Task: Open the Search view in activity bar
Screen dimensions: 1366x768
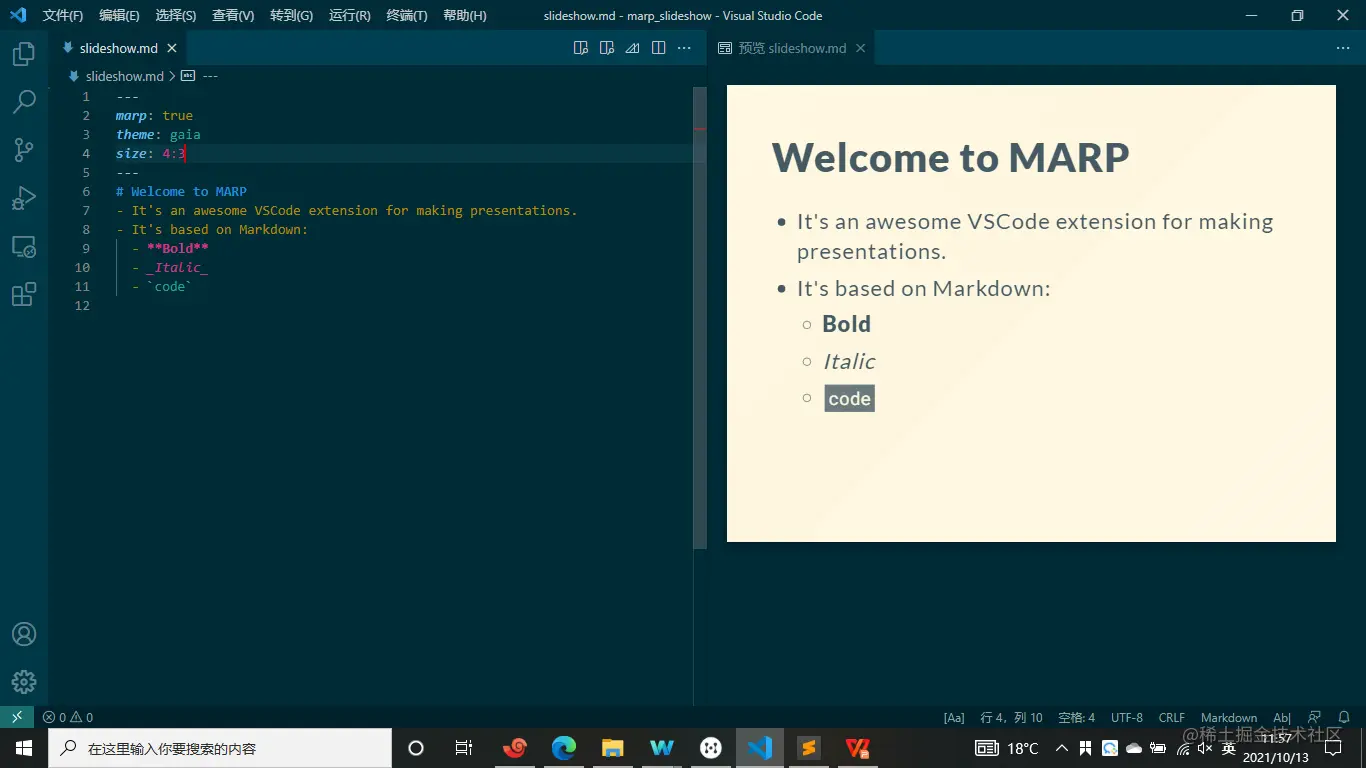Action: [24, 102]
